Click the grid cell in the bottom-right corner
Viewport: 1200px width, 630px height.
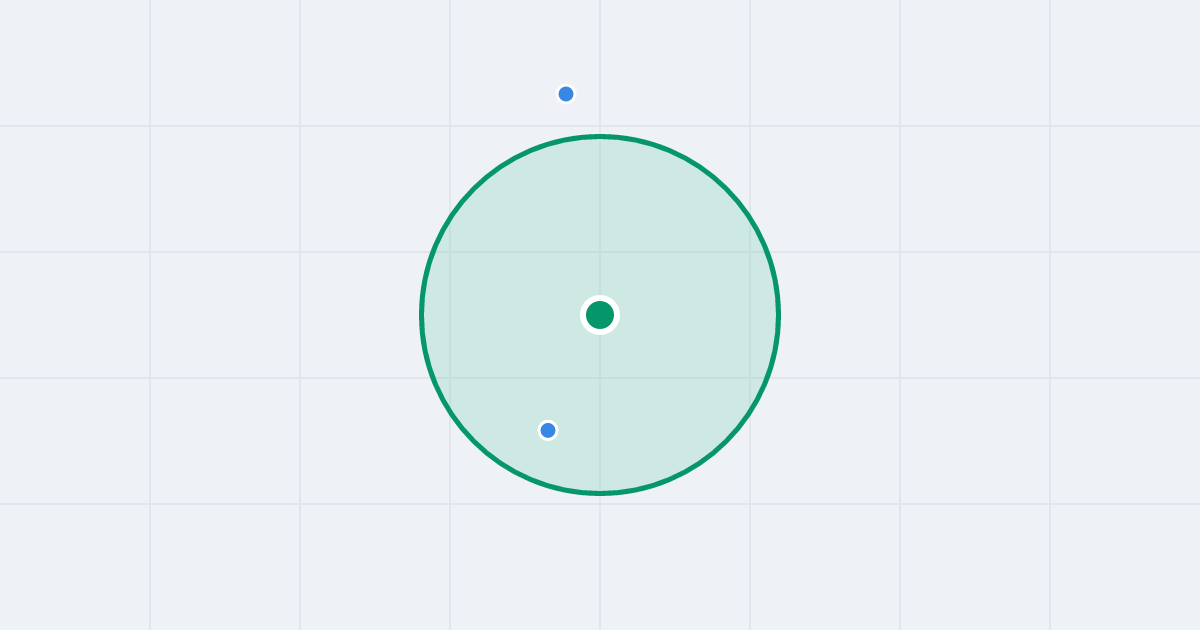click(x=1125, y=567)
